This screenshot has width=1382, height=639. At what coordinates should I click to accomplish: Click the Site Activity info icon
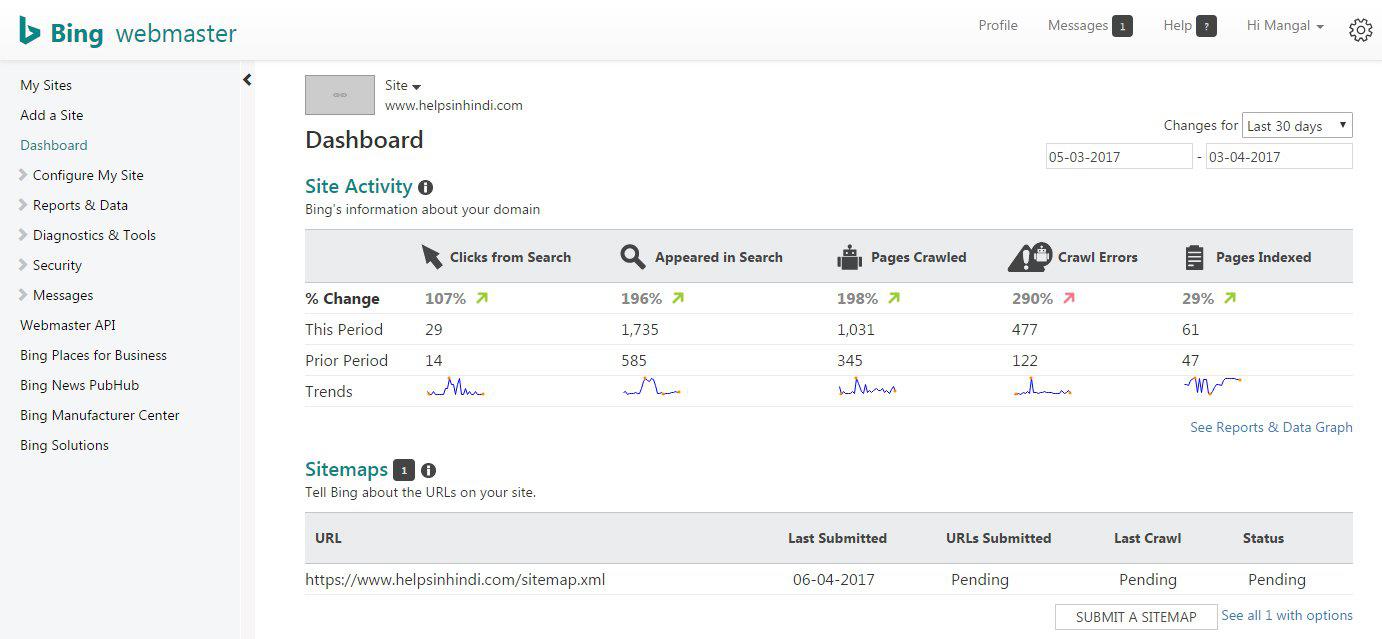[x=426, y=187]
